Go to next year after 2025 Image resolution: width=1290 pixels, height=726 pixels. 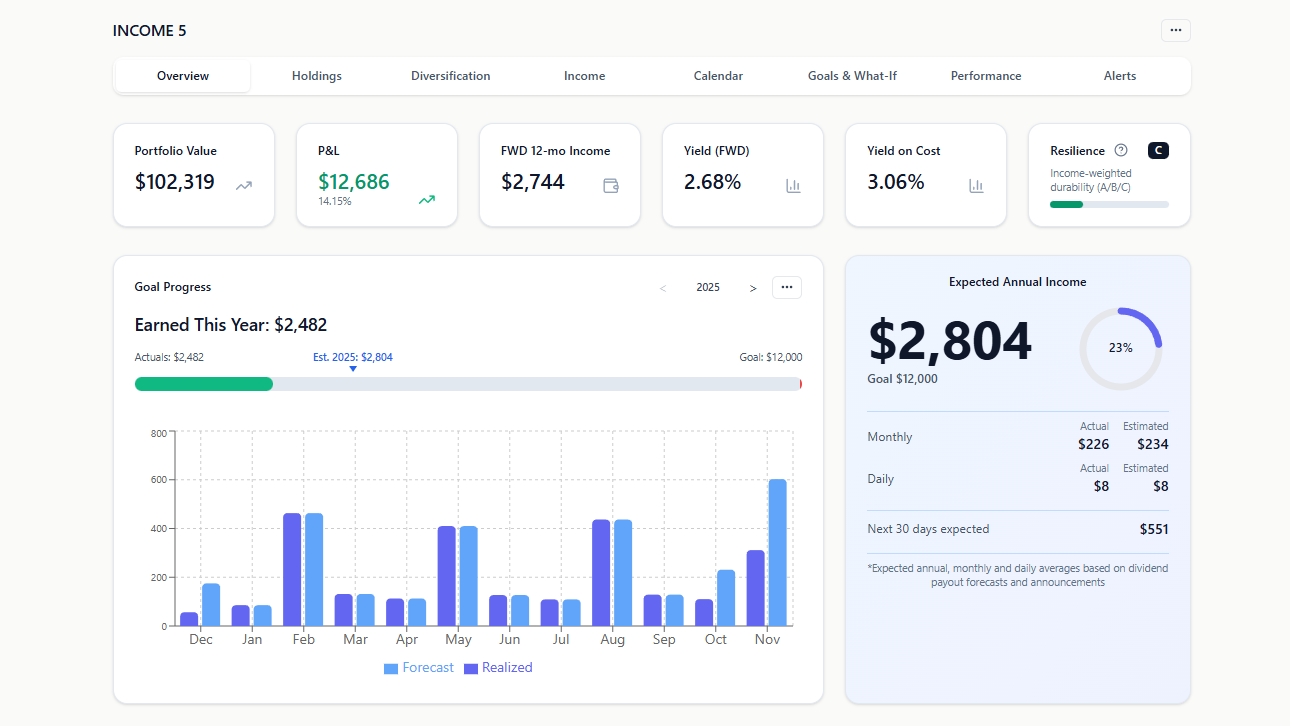(753, 288)
